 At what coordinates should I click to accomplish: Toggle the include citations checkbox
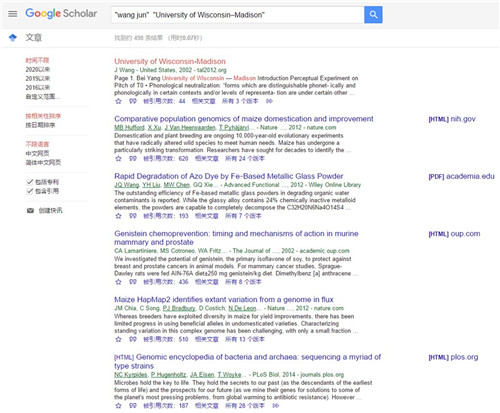click(30, 191)
